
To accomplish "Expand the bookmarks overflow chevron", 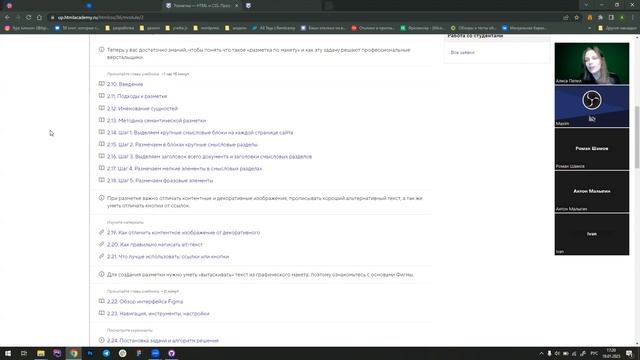I will (589, 28).
